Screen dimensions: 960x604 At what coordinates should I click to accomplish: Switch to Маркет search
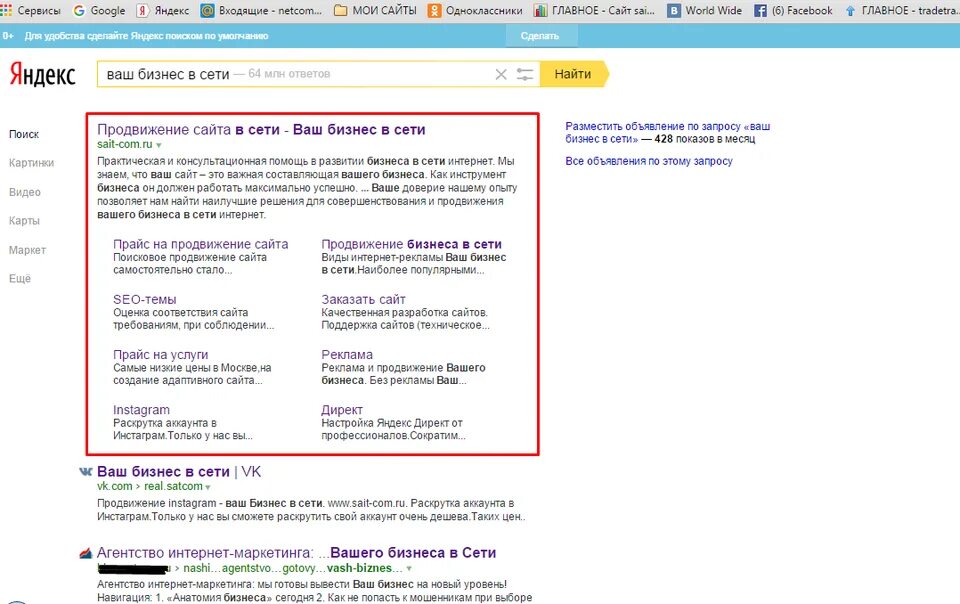27,250
